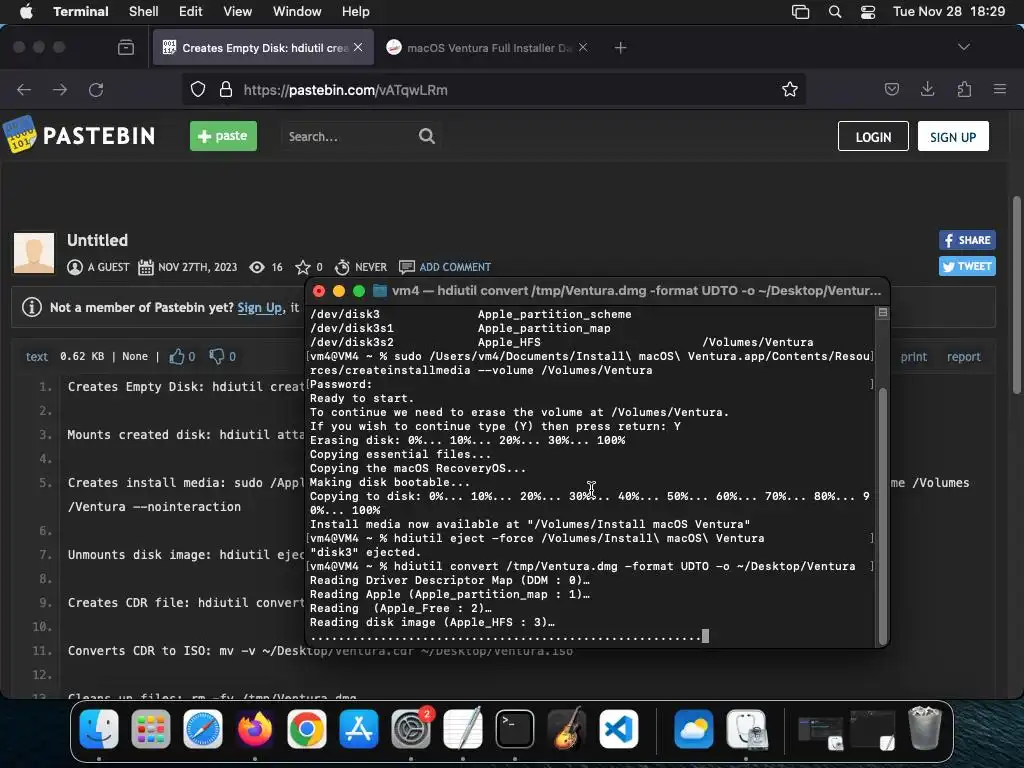Click the menu bar clock
This screenshot has width=1024, height=768.
coord(949,12)
